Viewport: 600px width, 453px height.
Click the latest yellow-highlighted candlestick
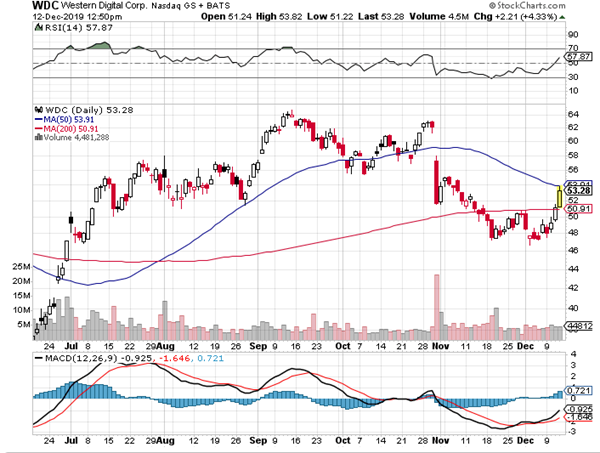[x=558, y=189]
